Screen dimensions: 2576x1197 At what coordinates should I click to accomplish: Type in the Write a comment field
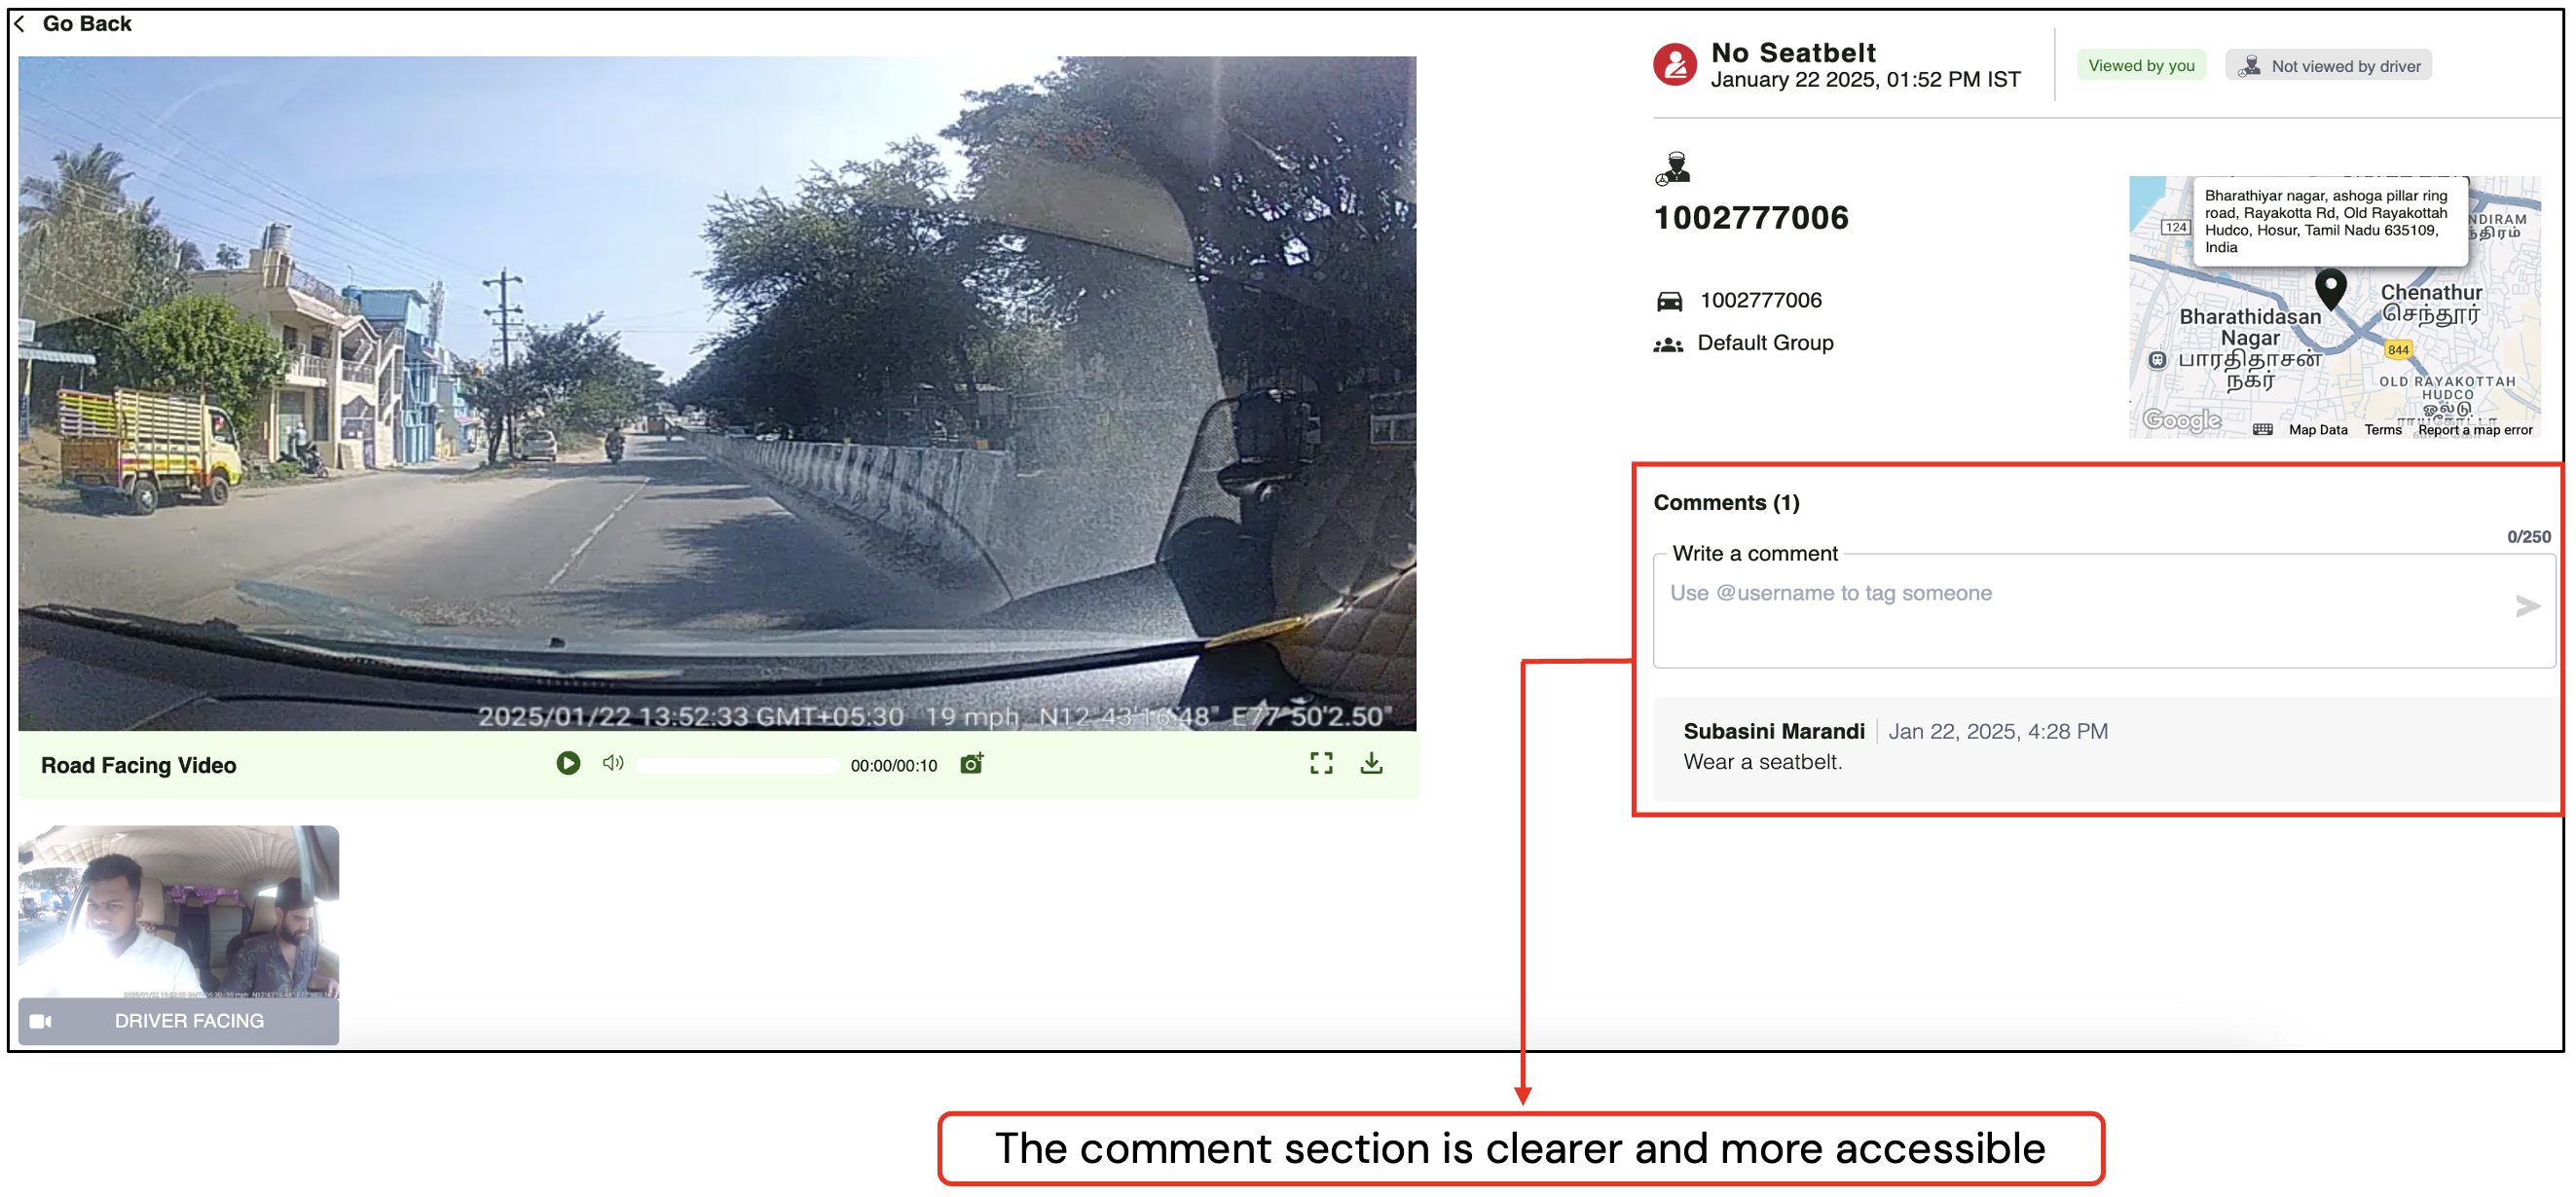click(2080, 610)
